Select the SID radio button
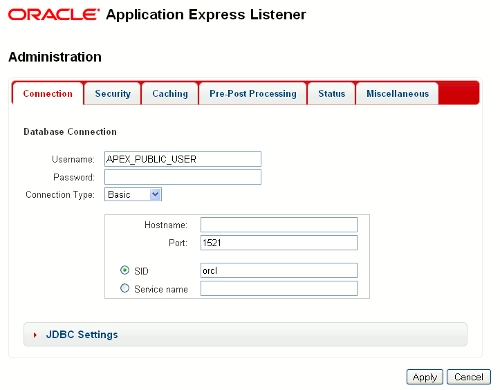Viewport: 500px width, 390px height. tap(125, 270)
